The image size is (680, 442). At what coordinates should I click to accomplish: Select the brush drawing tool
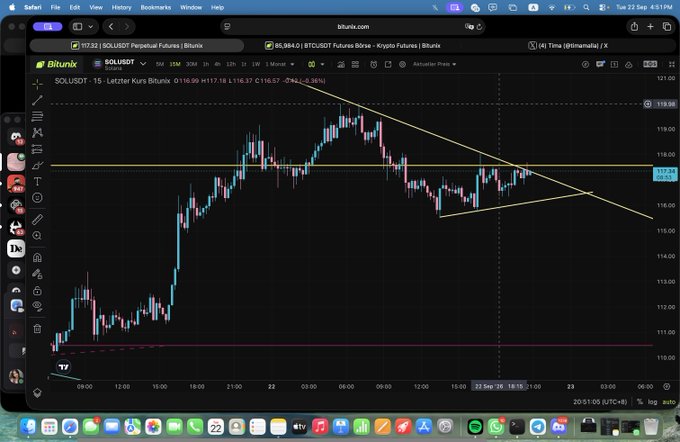[x=37, y=165]
